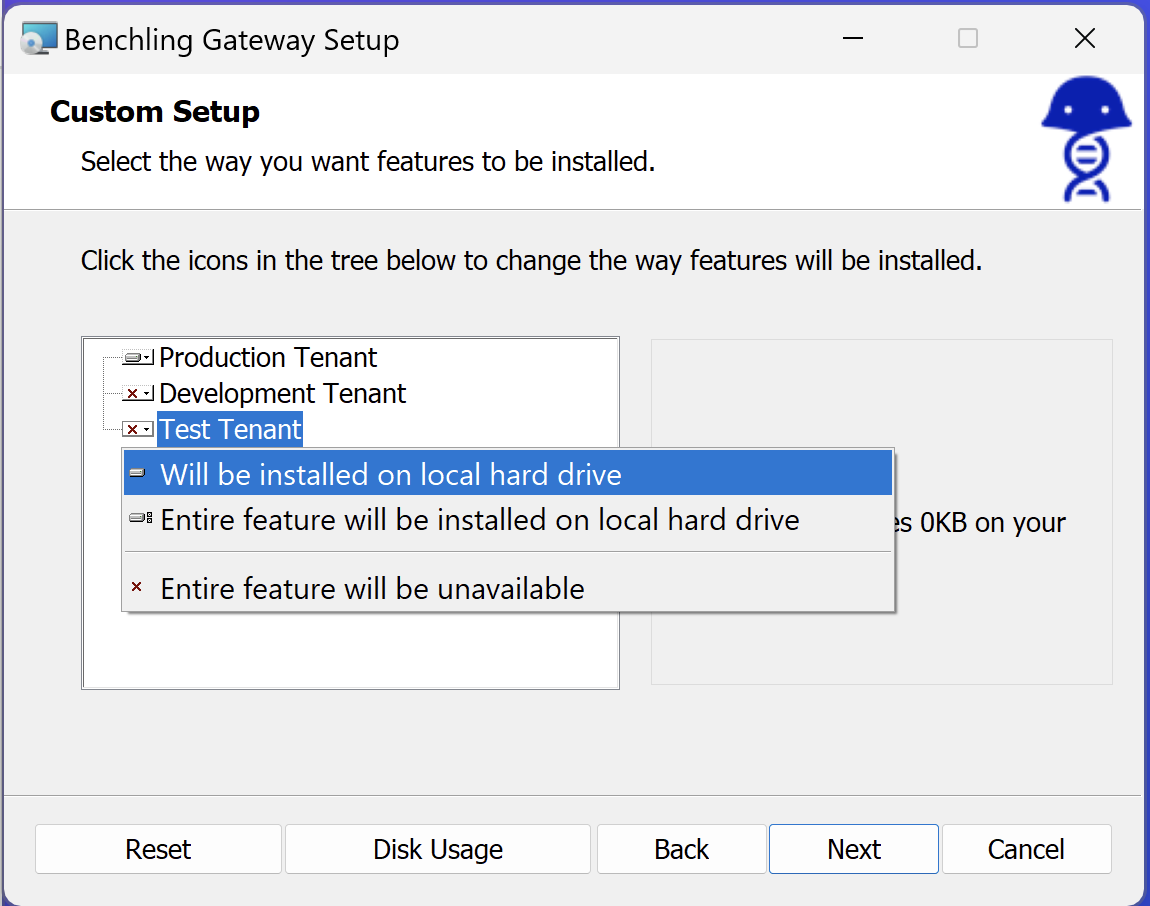Image resolution: width=1150 pixels, height=906 pixels.
Task: Click hard drive icon beside 'Will be installed'
Action: [138, 474]
